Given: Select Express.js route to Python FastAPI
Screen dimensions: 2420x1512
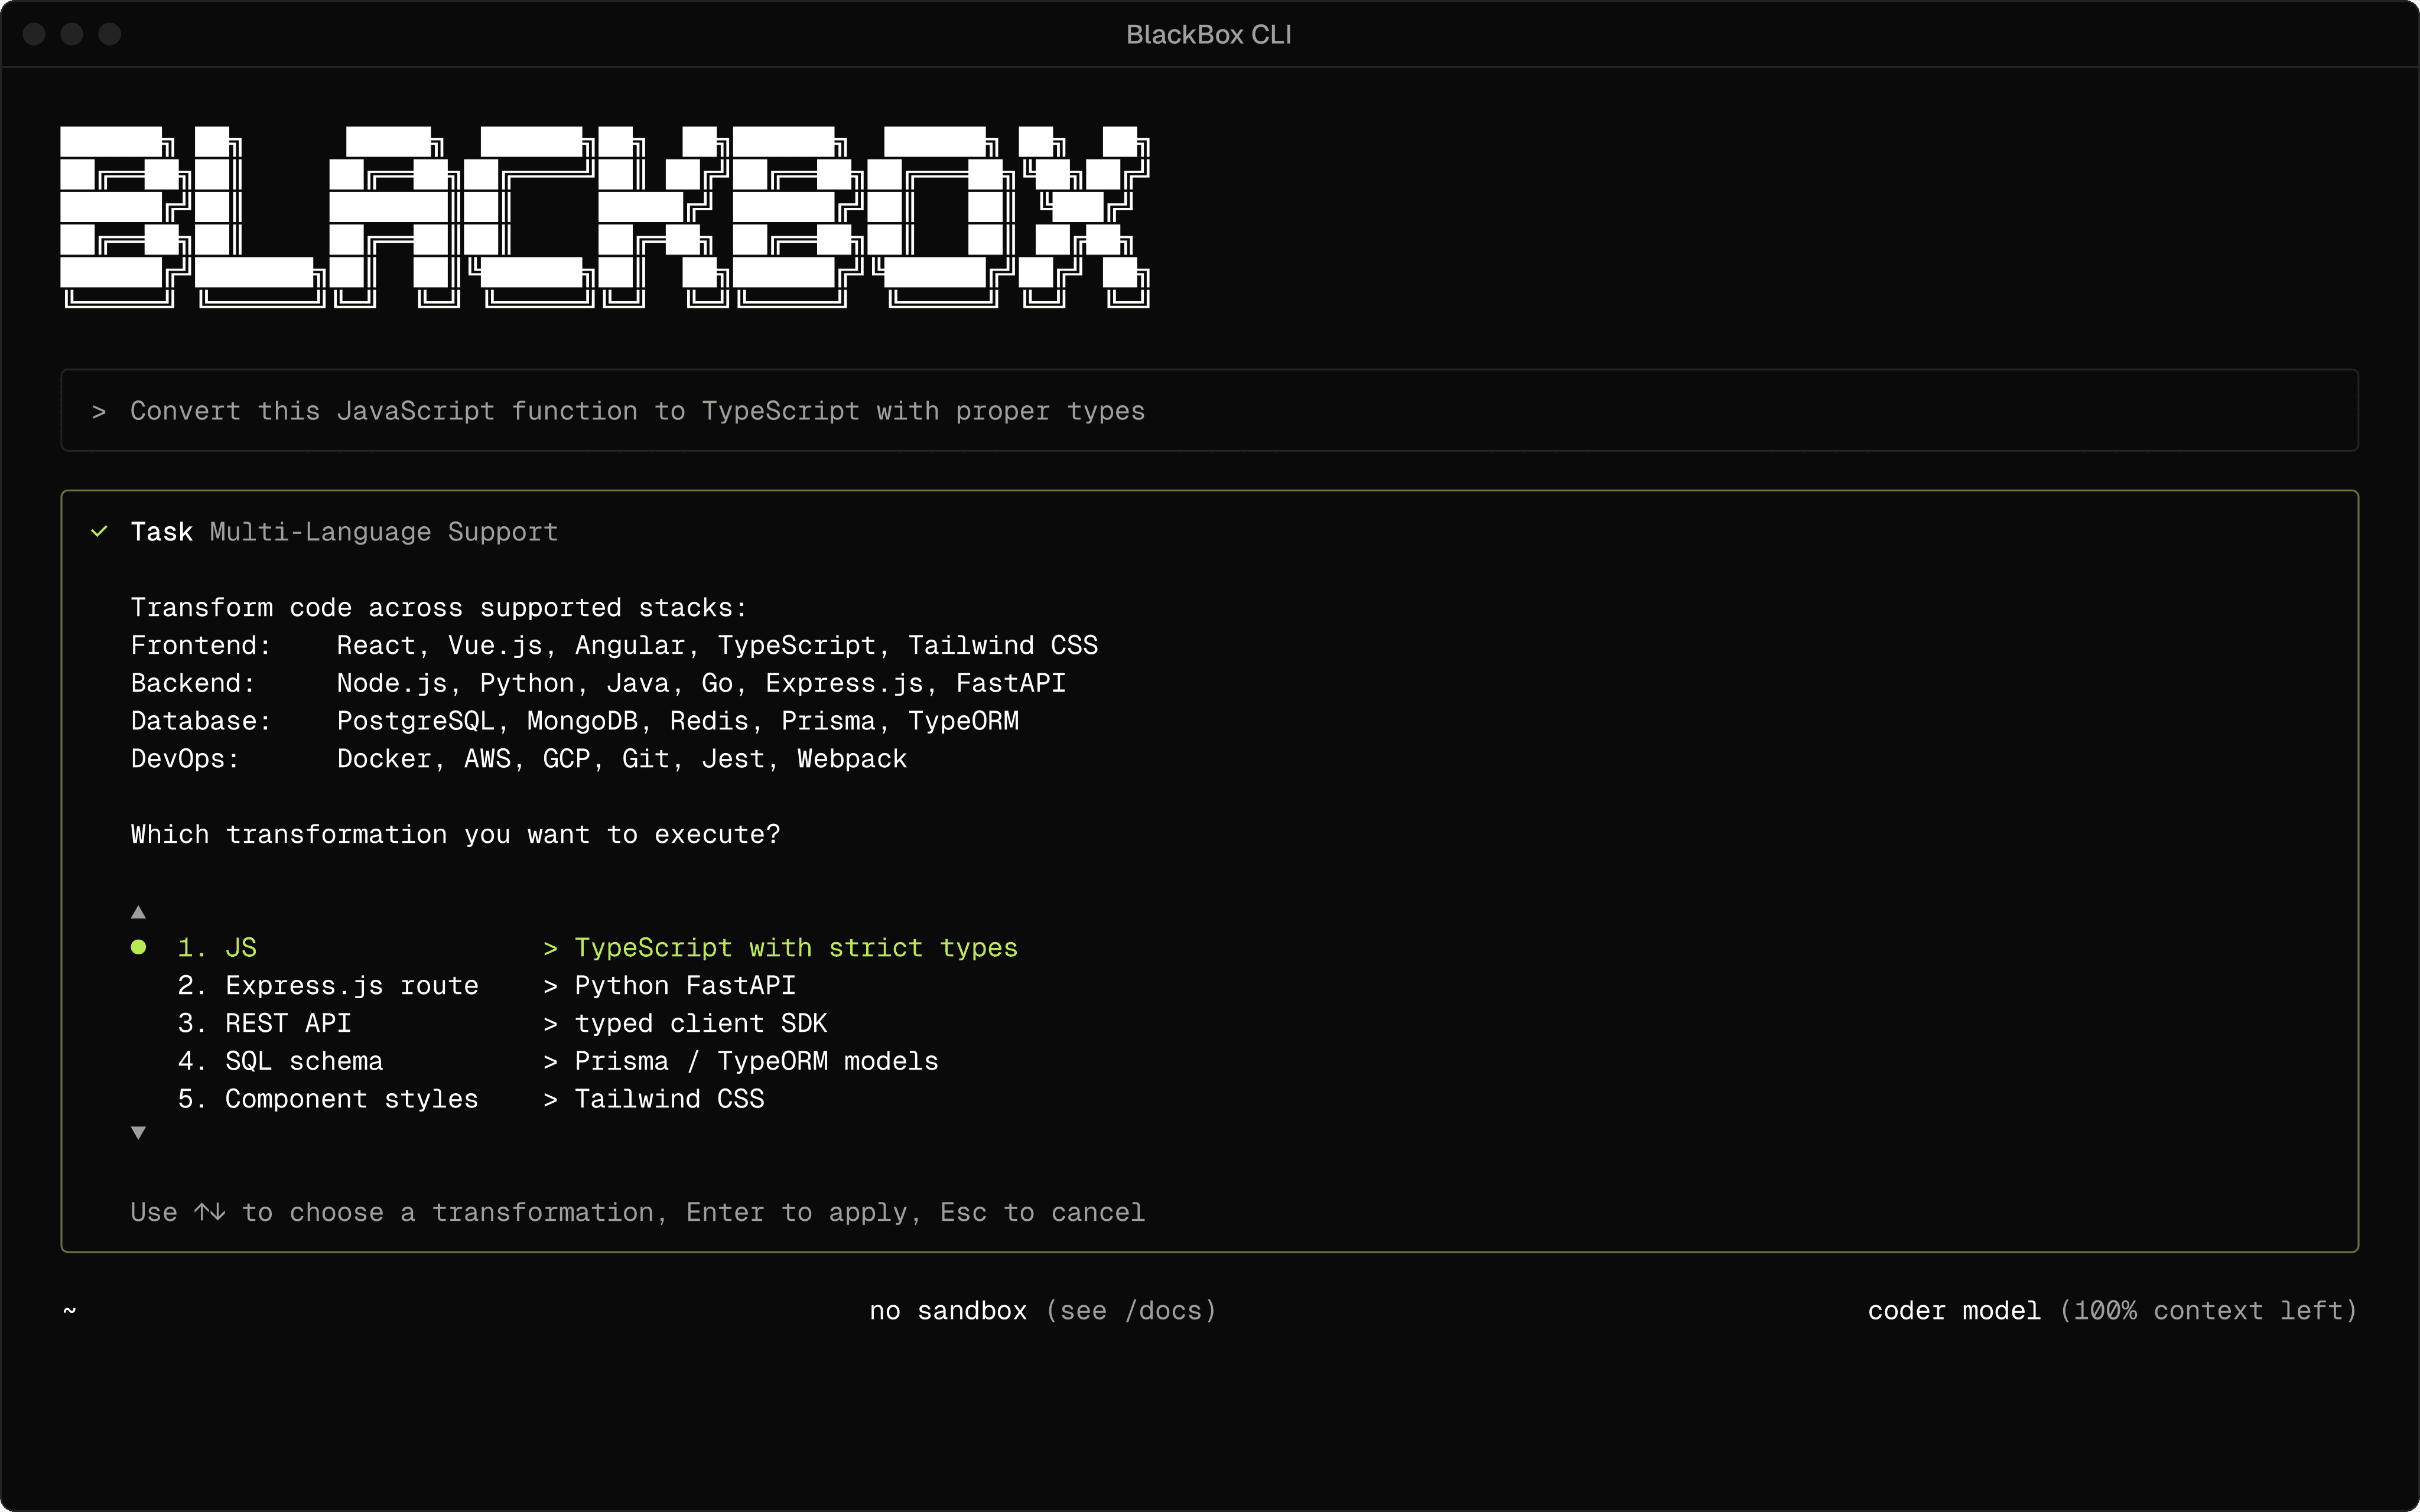Looking at the screenshot, I should 351,986.
